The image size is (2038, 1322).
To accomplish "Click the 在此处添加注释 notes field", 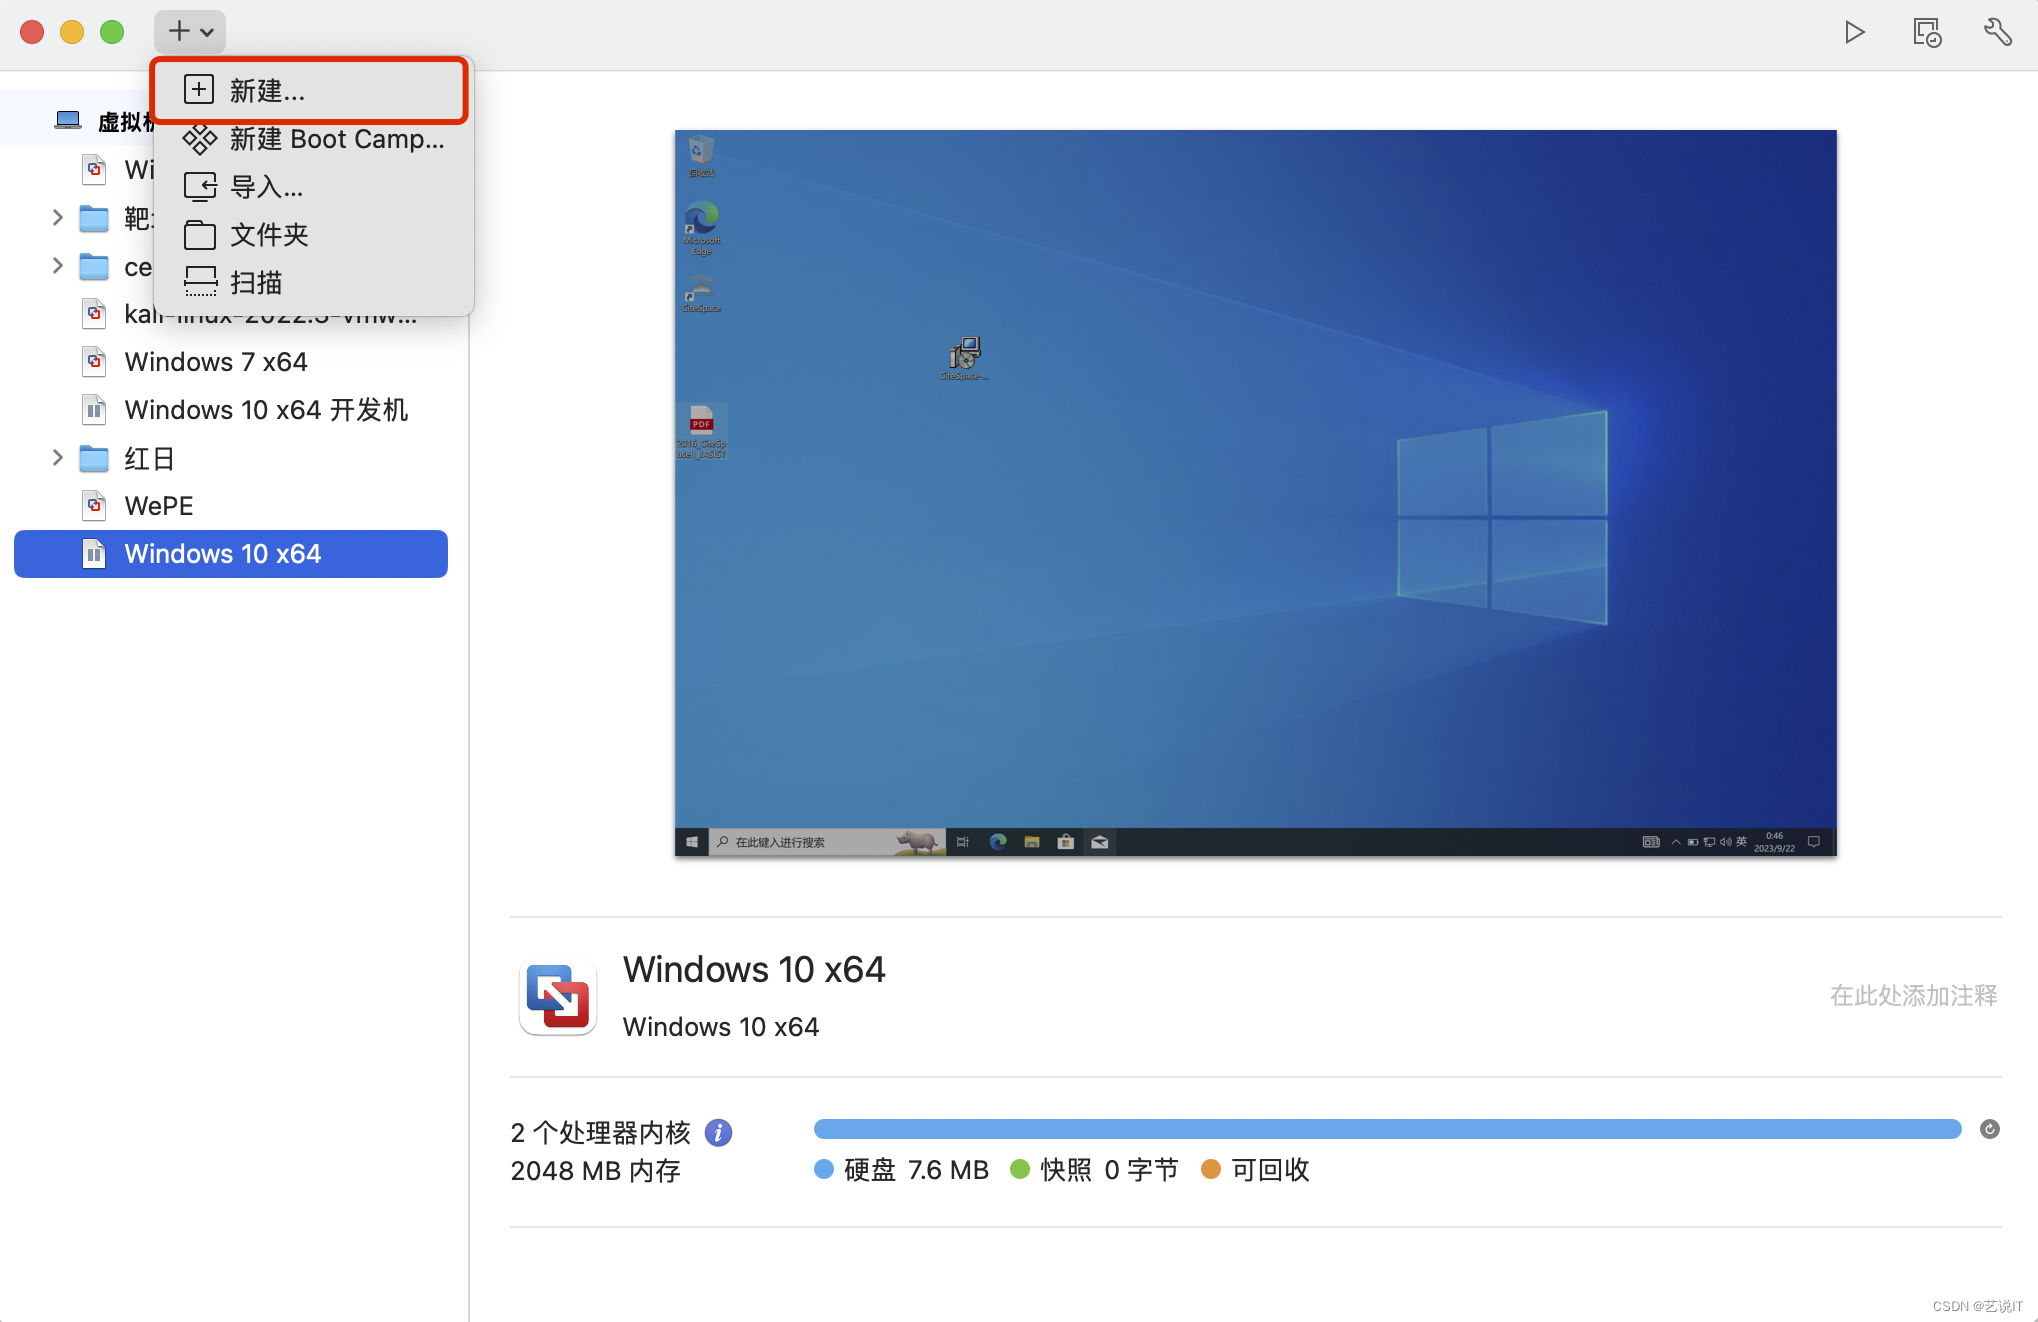I will pyautogui.click(x=1913, y=996).
